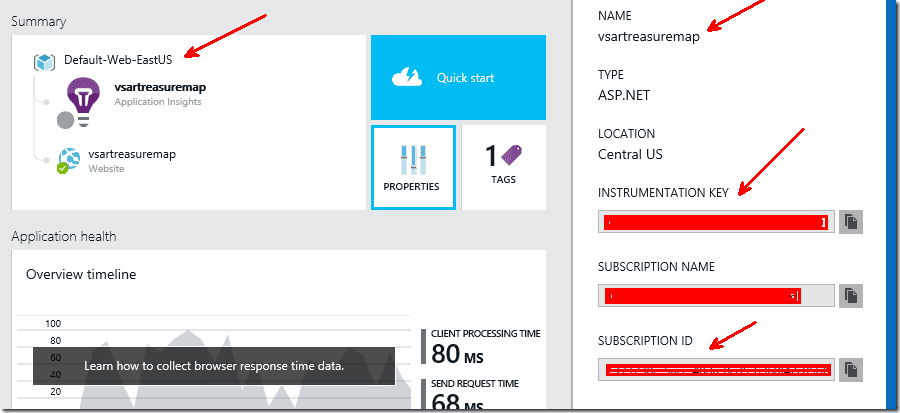Click the Central US location value

point(630,154)
